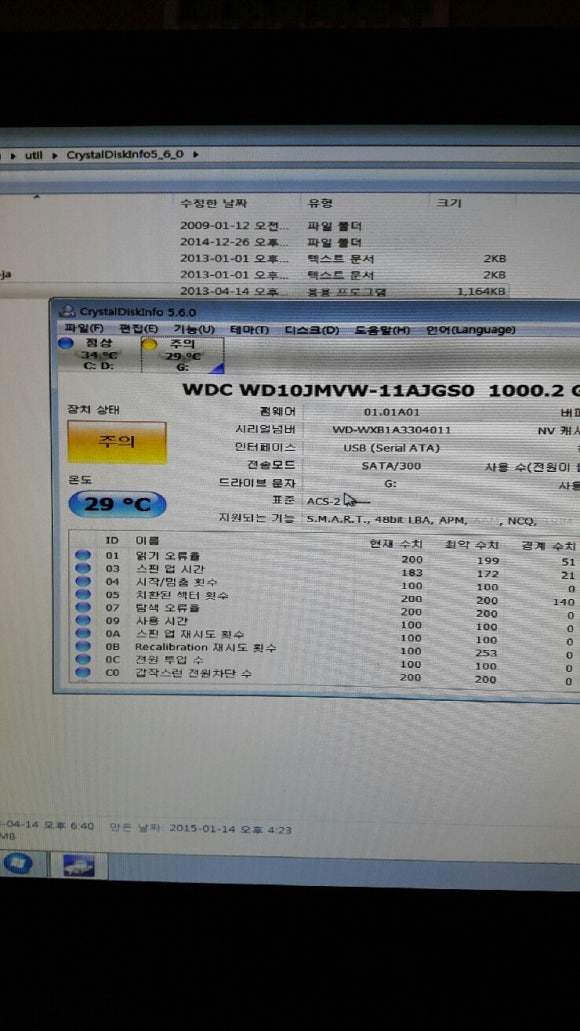This screenshot has height=1031, width=580.
Task: Click the 최악 수치 column header
Action: pyautogui.click(x=471, y=545)
